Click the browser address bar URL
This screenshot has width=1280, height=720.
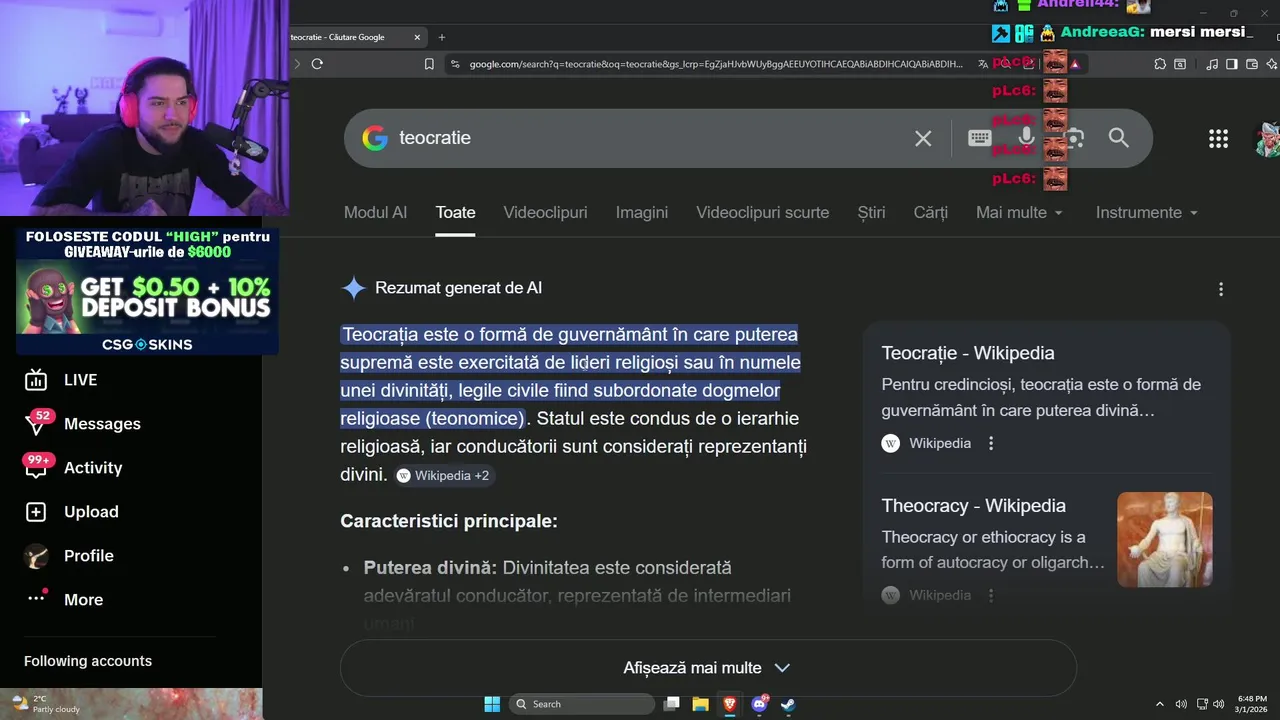point(716,64)
